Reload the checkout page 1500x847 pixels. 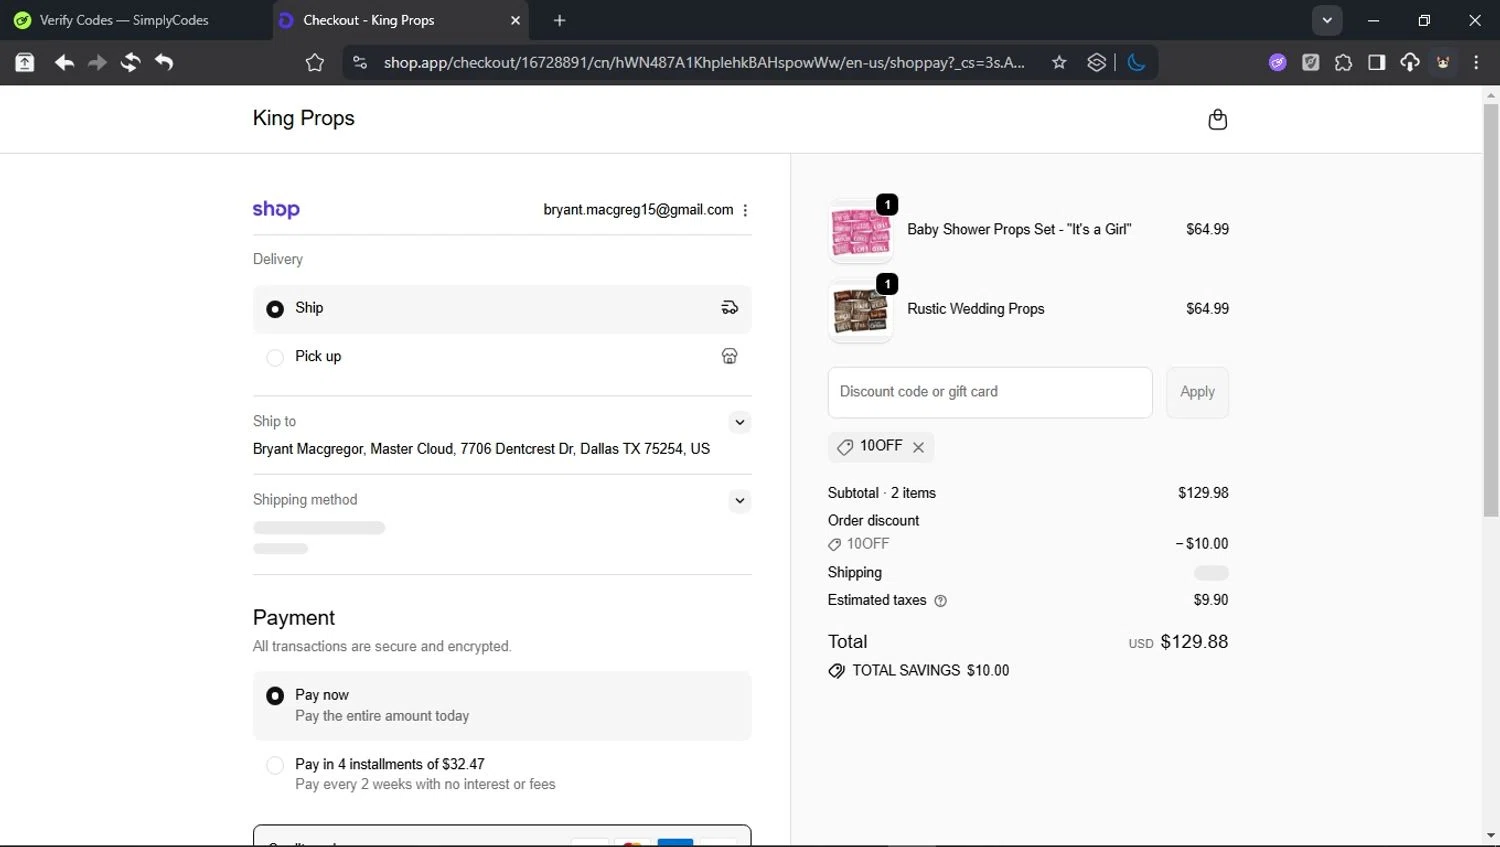pyautogui.click(x=130, y=63)
